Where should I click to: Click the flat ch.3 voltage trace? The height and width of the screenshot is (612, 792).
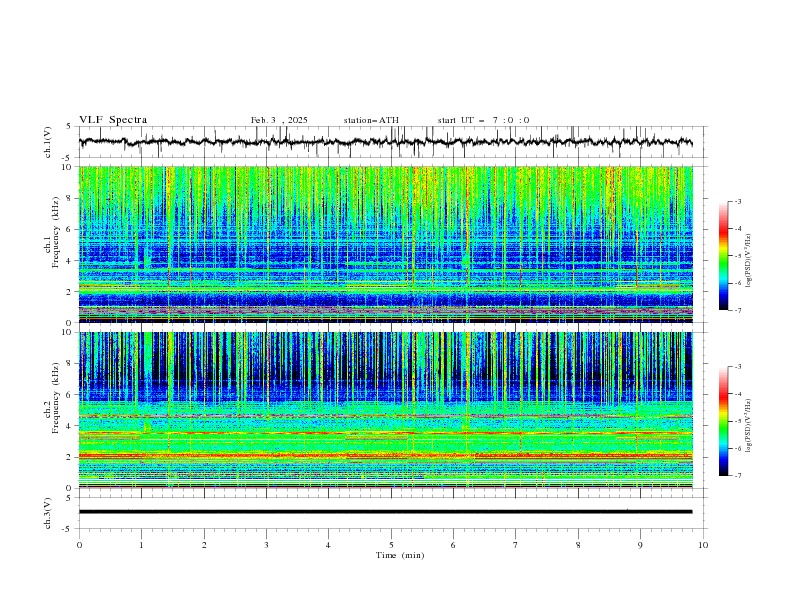point(385,512)
